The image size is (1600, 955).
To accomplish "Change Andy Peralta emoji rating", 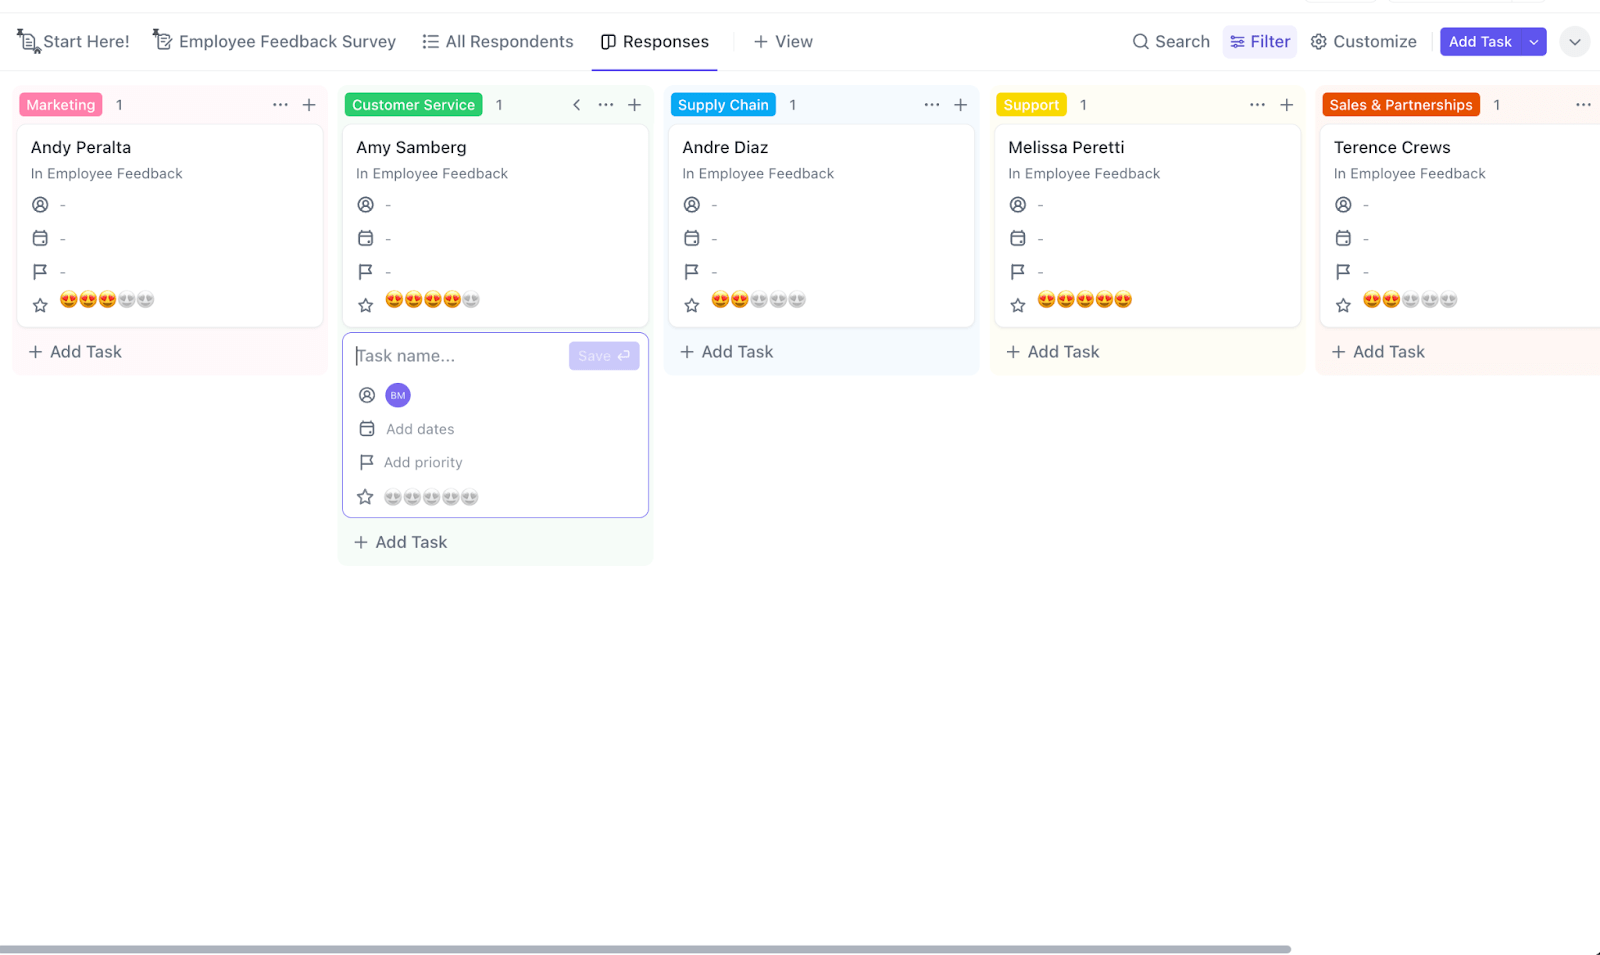I will pos(107,299).
